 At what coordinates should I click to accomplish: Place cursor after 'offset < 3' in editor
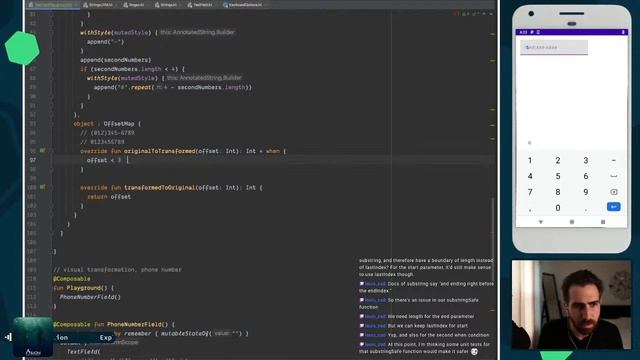click(127, 160)
